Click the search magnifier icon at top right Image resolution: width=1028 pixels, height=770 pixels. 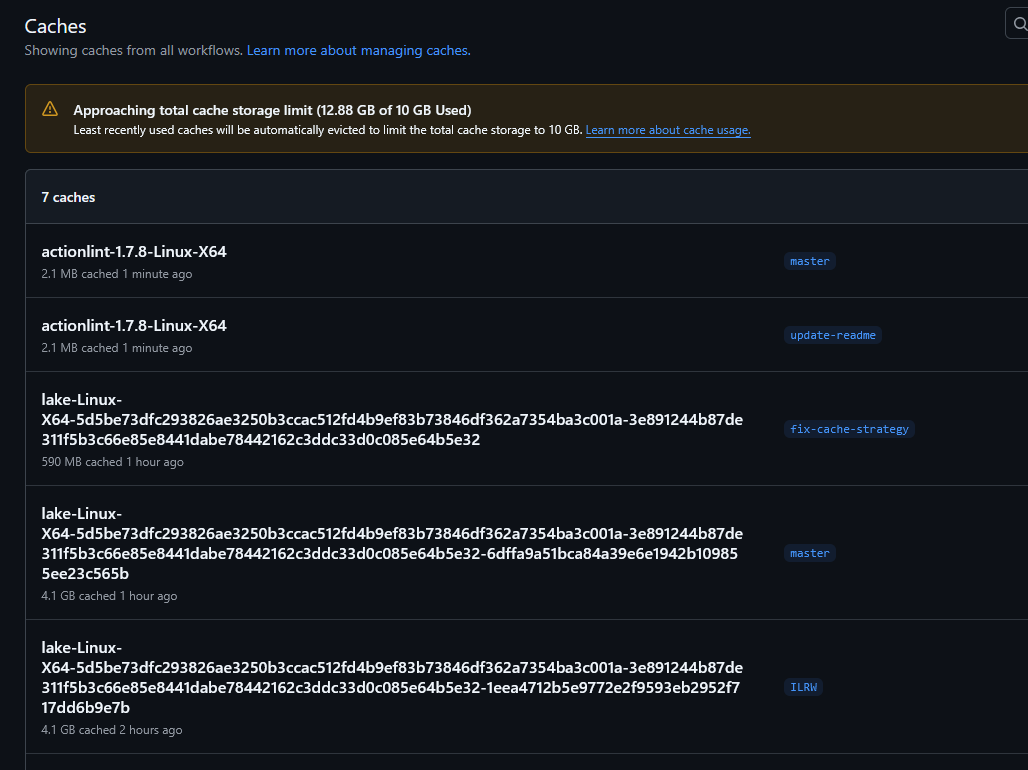1019,25
